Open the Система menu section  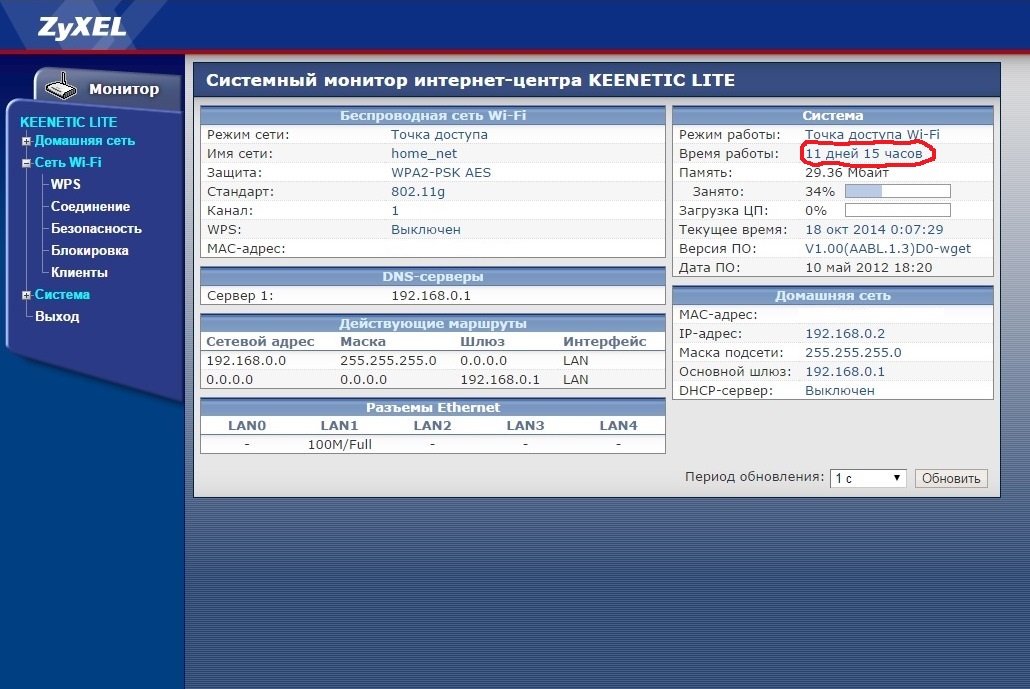pos(62,294)
